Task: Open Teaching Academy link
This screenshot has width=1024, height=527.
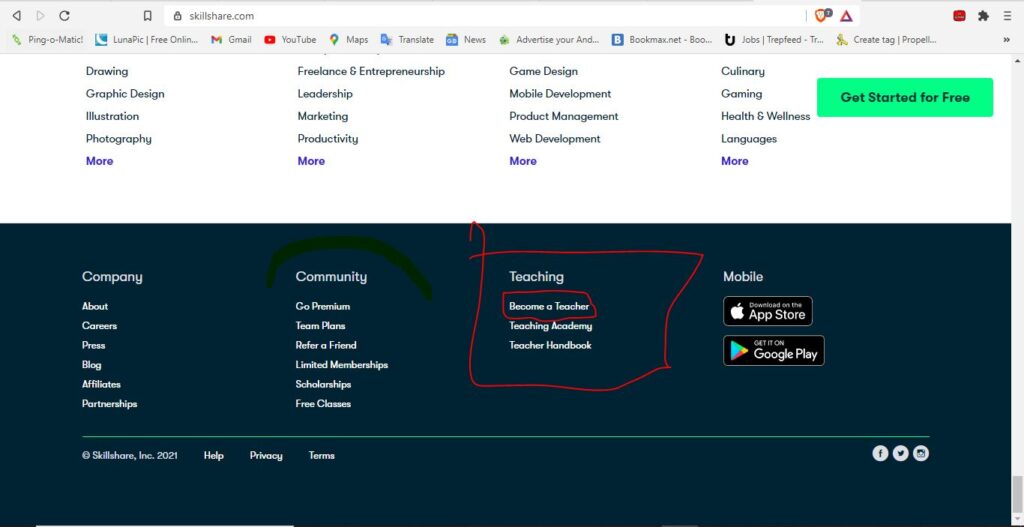Action: 551,326
